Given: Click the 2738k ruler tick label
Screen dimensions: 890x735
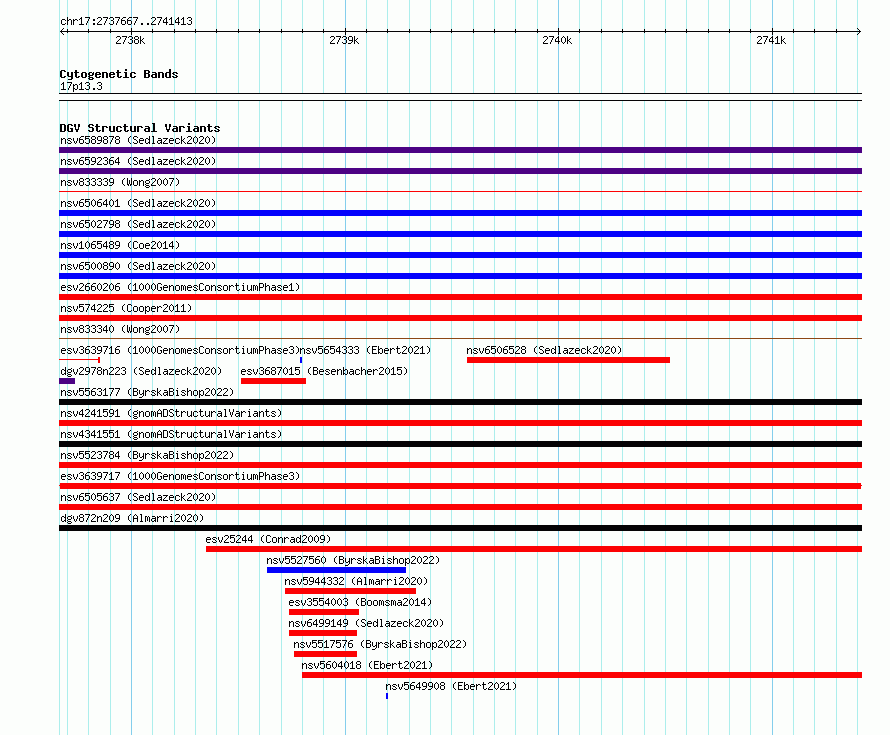Looking at the screenshot, I should coord(130,40).
